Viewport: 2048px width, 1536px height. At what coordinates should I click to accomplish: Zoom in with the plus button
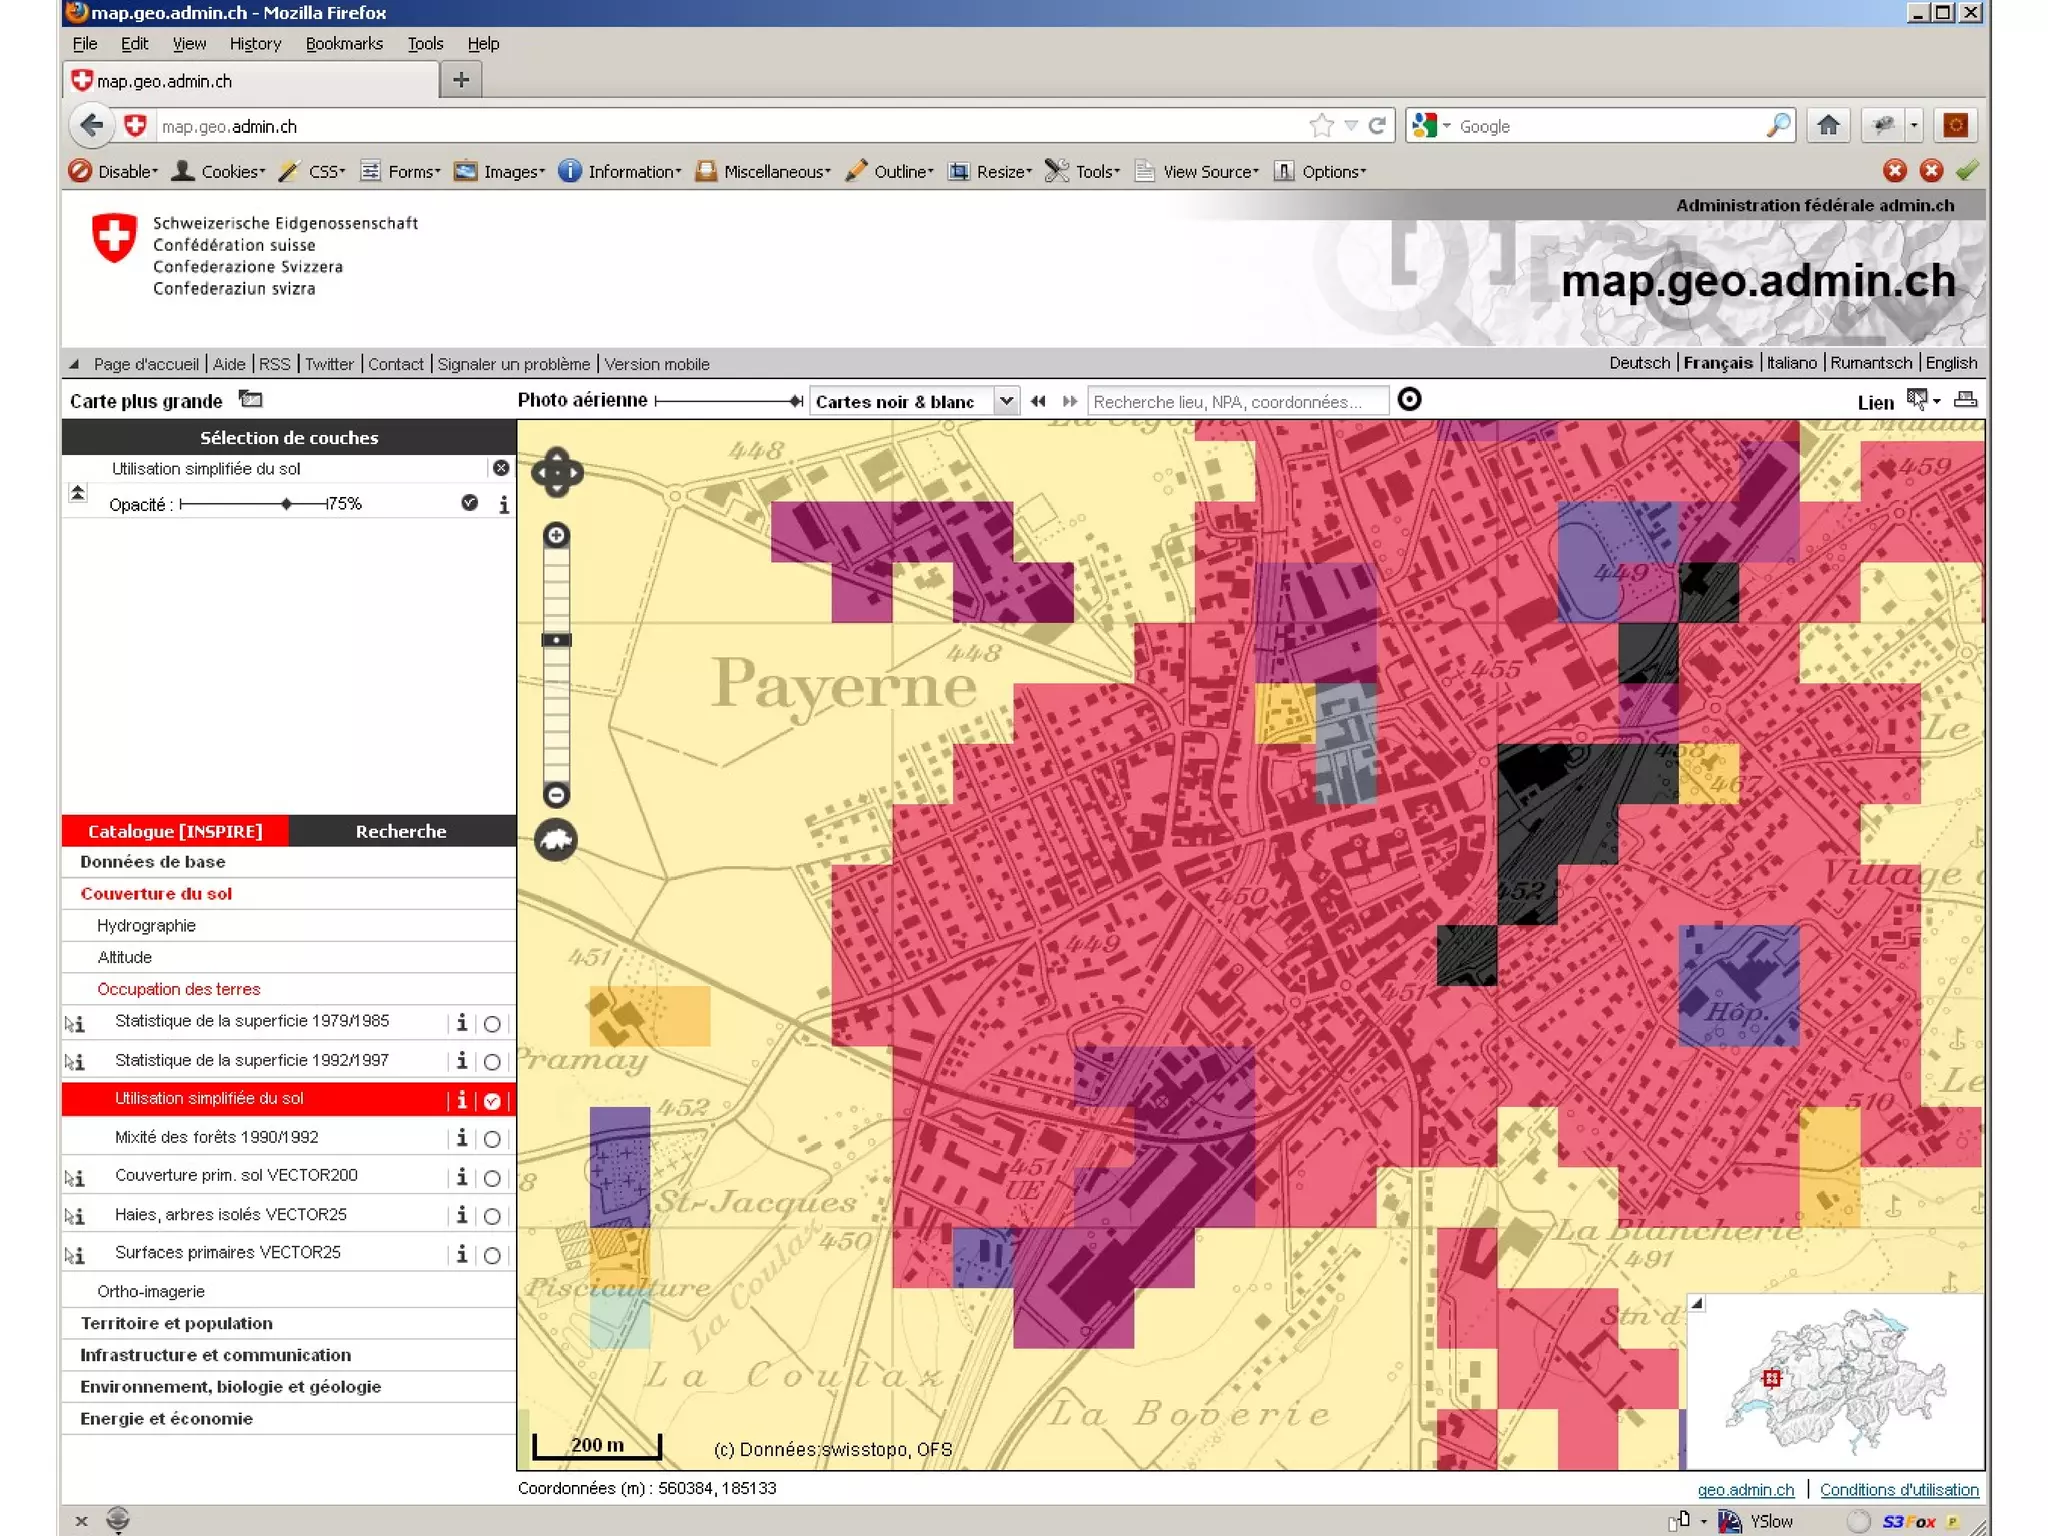tap(557, 535)
